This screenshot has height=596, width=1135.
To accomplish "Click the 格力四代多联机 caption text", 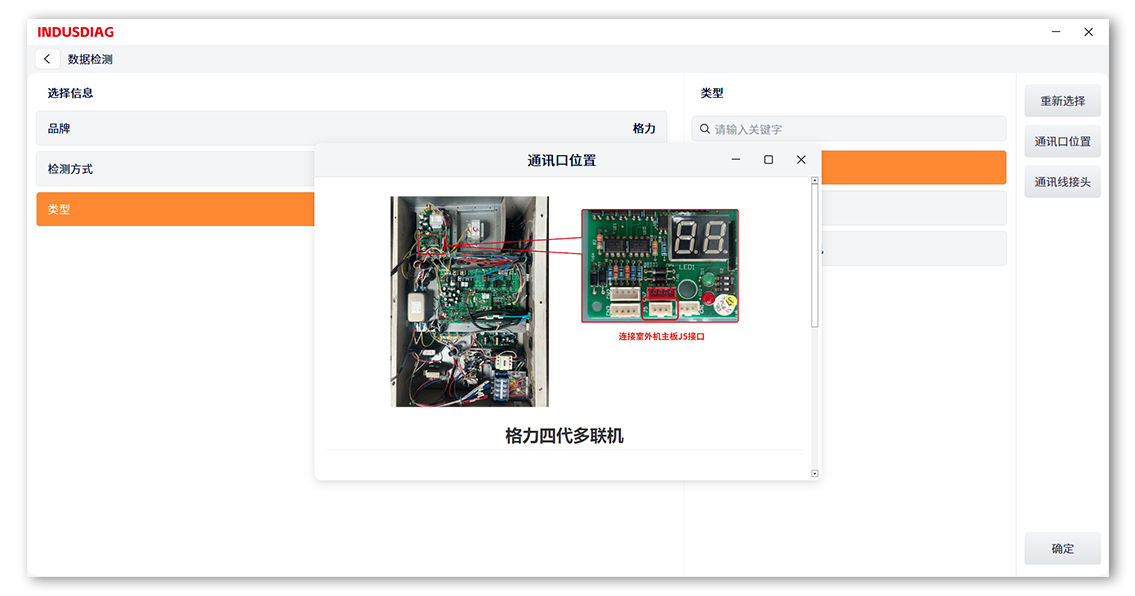I will click(564, 436).
